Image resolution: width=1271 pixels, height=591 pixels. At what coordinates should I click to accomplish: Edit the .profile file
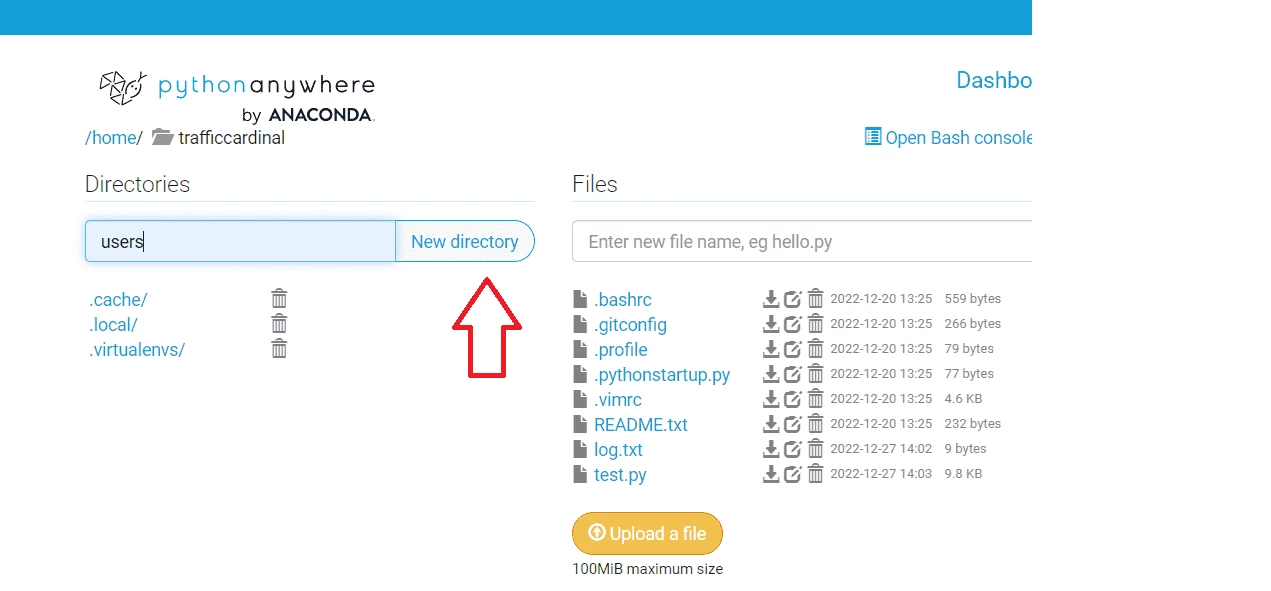coord(793,349)
